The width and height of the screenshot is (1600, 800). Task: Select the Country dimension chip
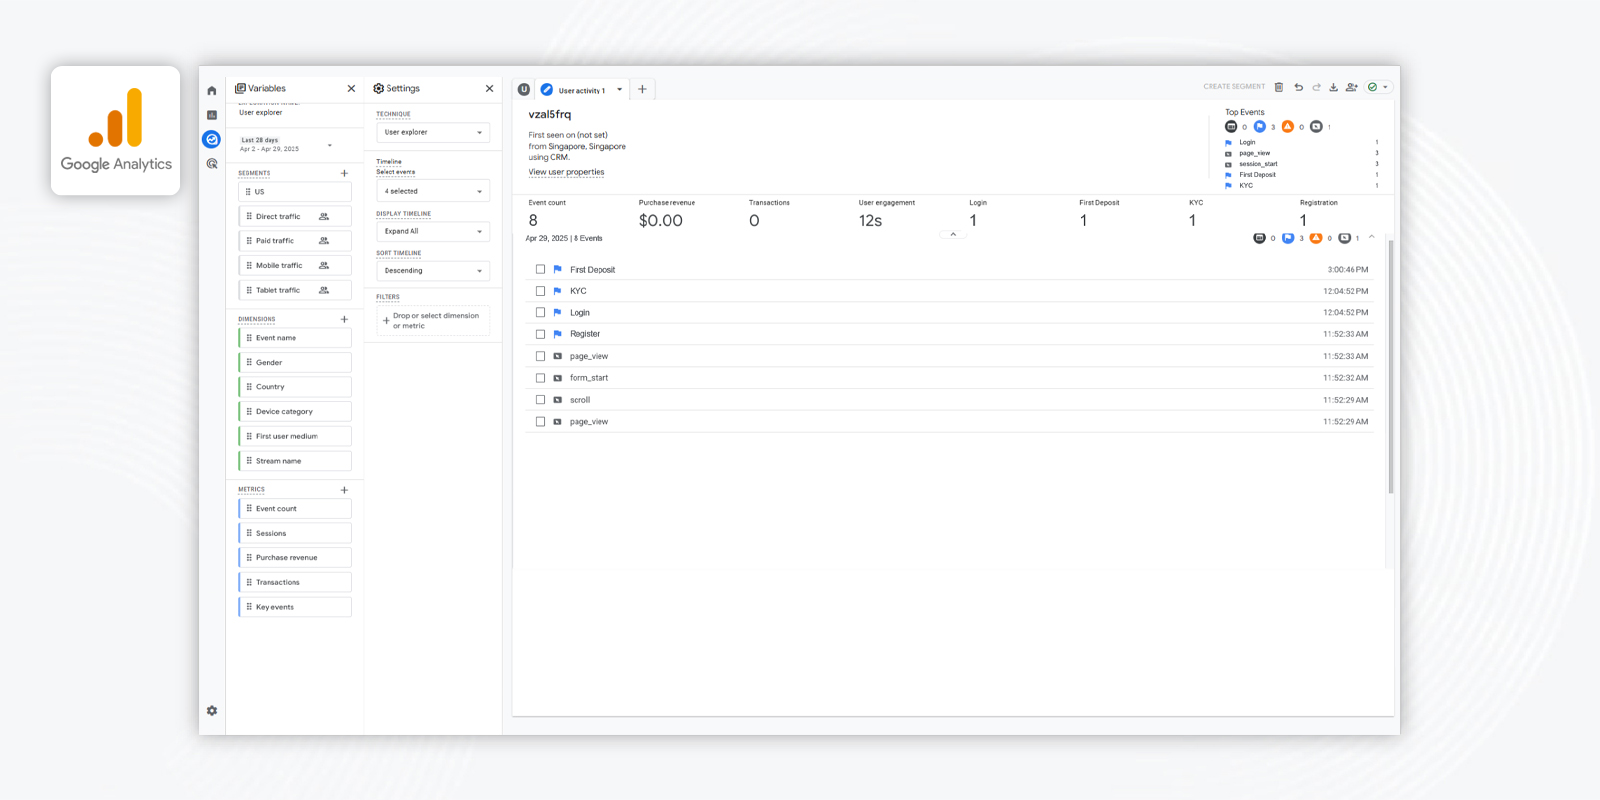click(x=295, y=387)
